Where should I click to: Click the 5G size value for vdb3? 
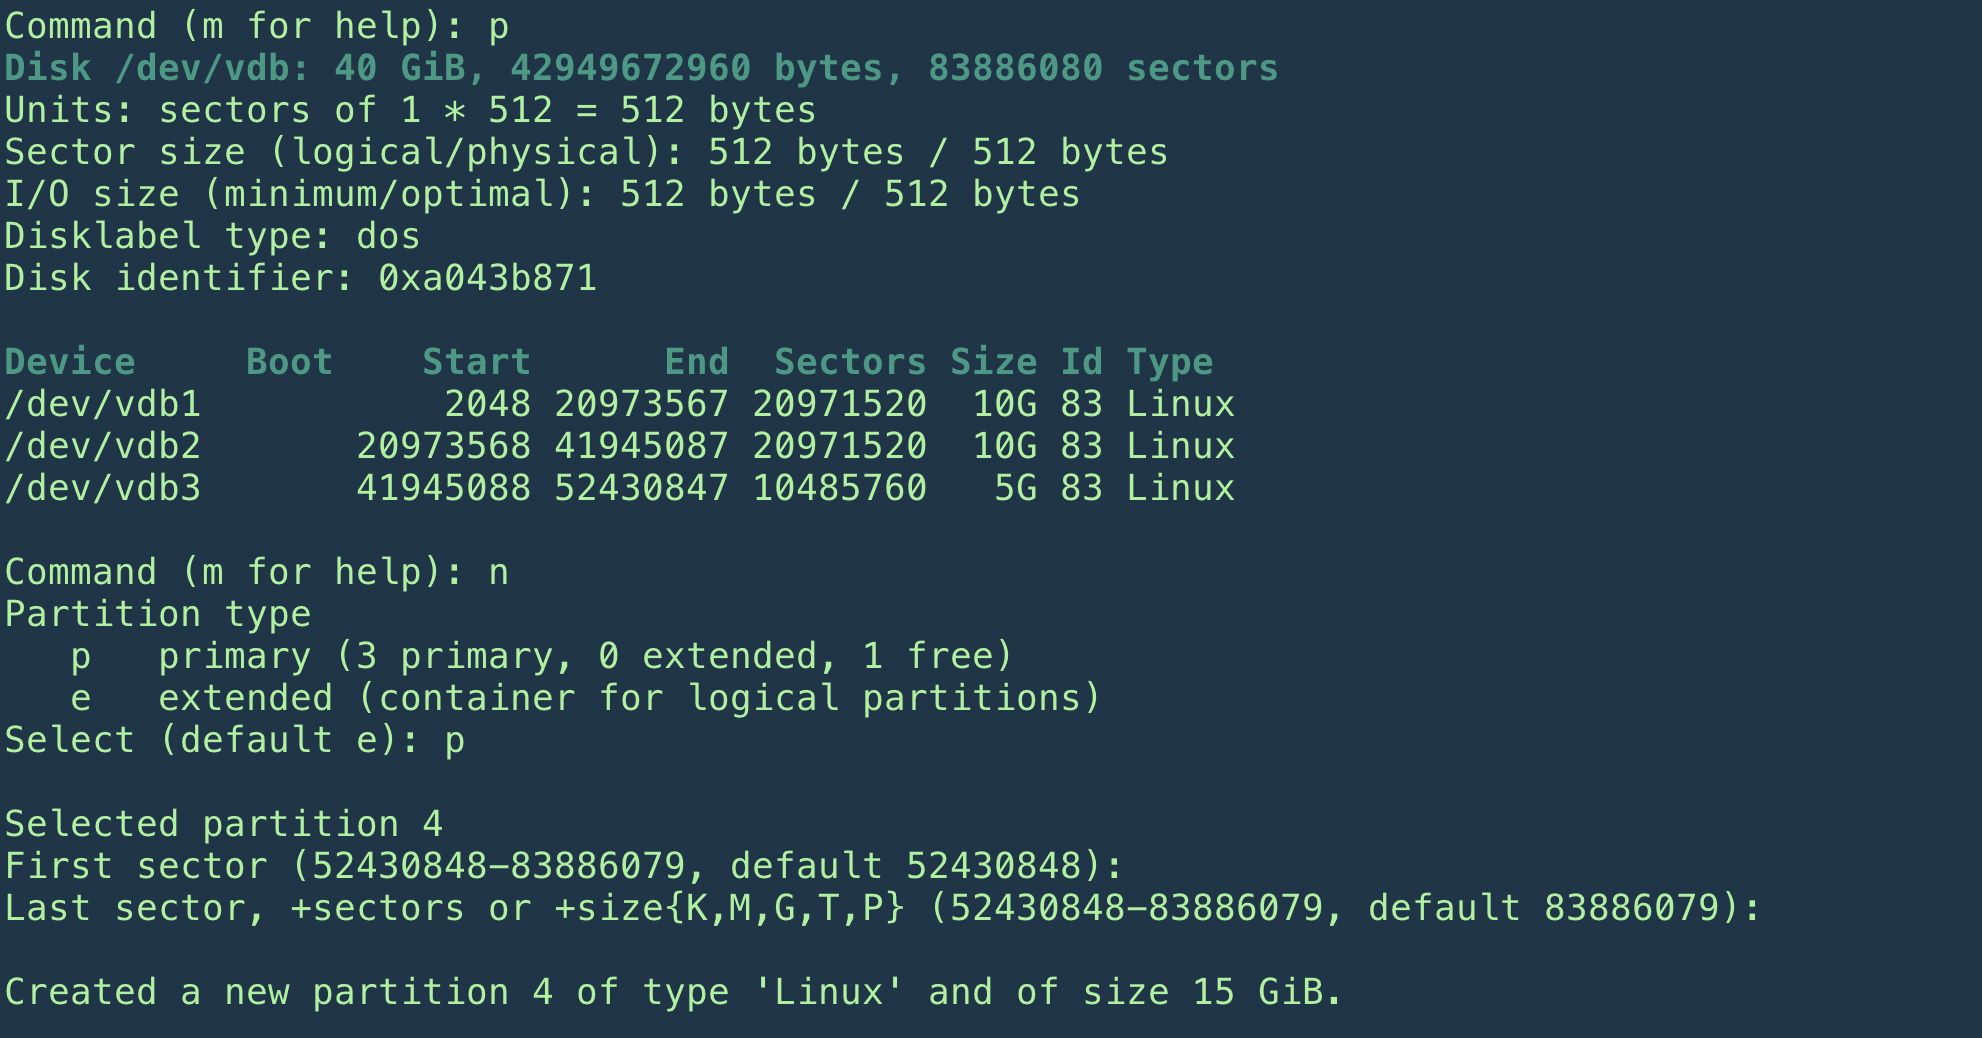click(x=1015, y=488)
